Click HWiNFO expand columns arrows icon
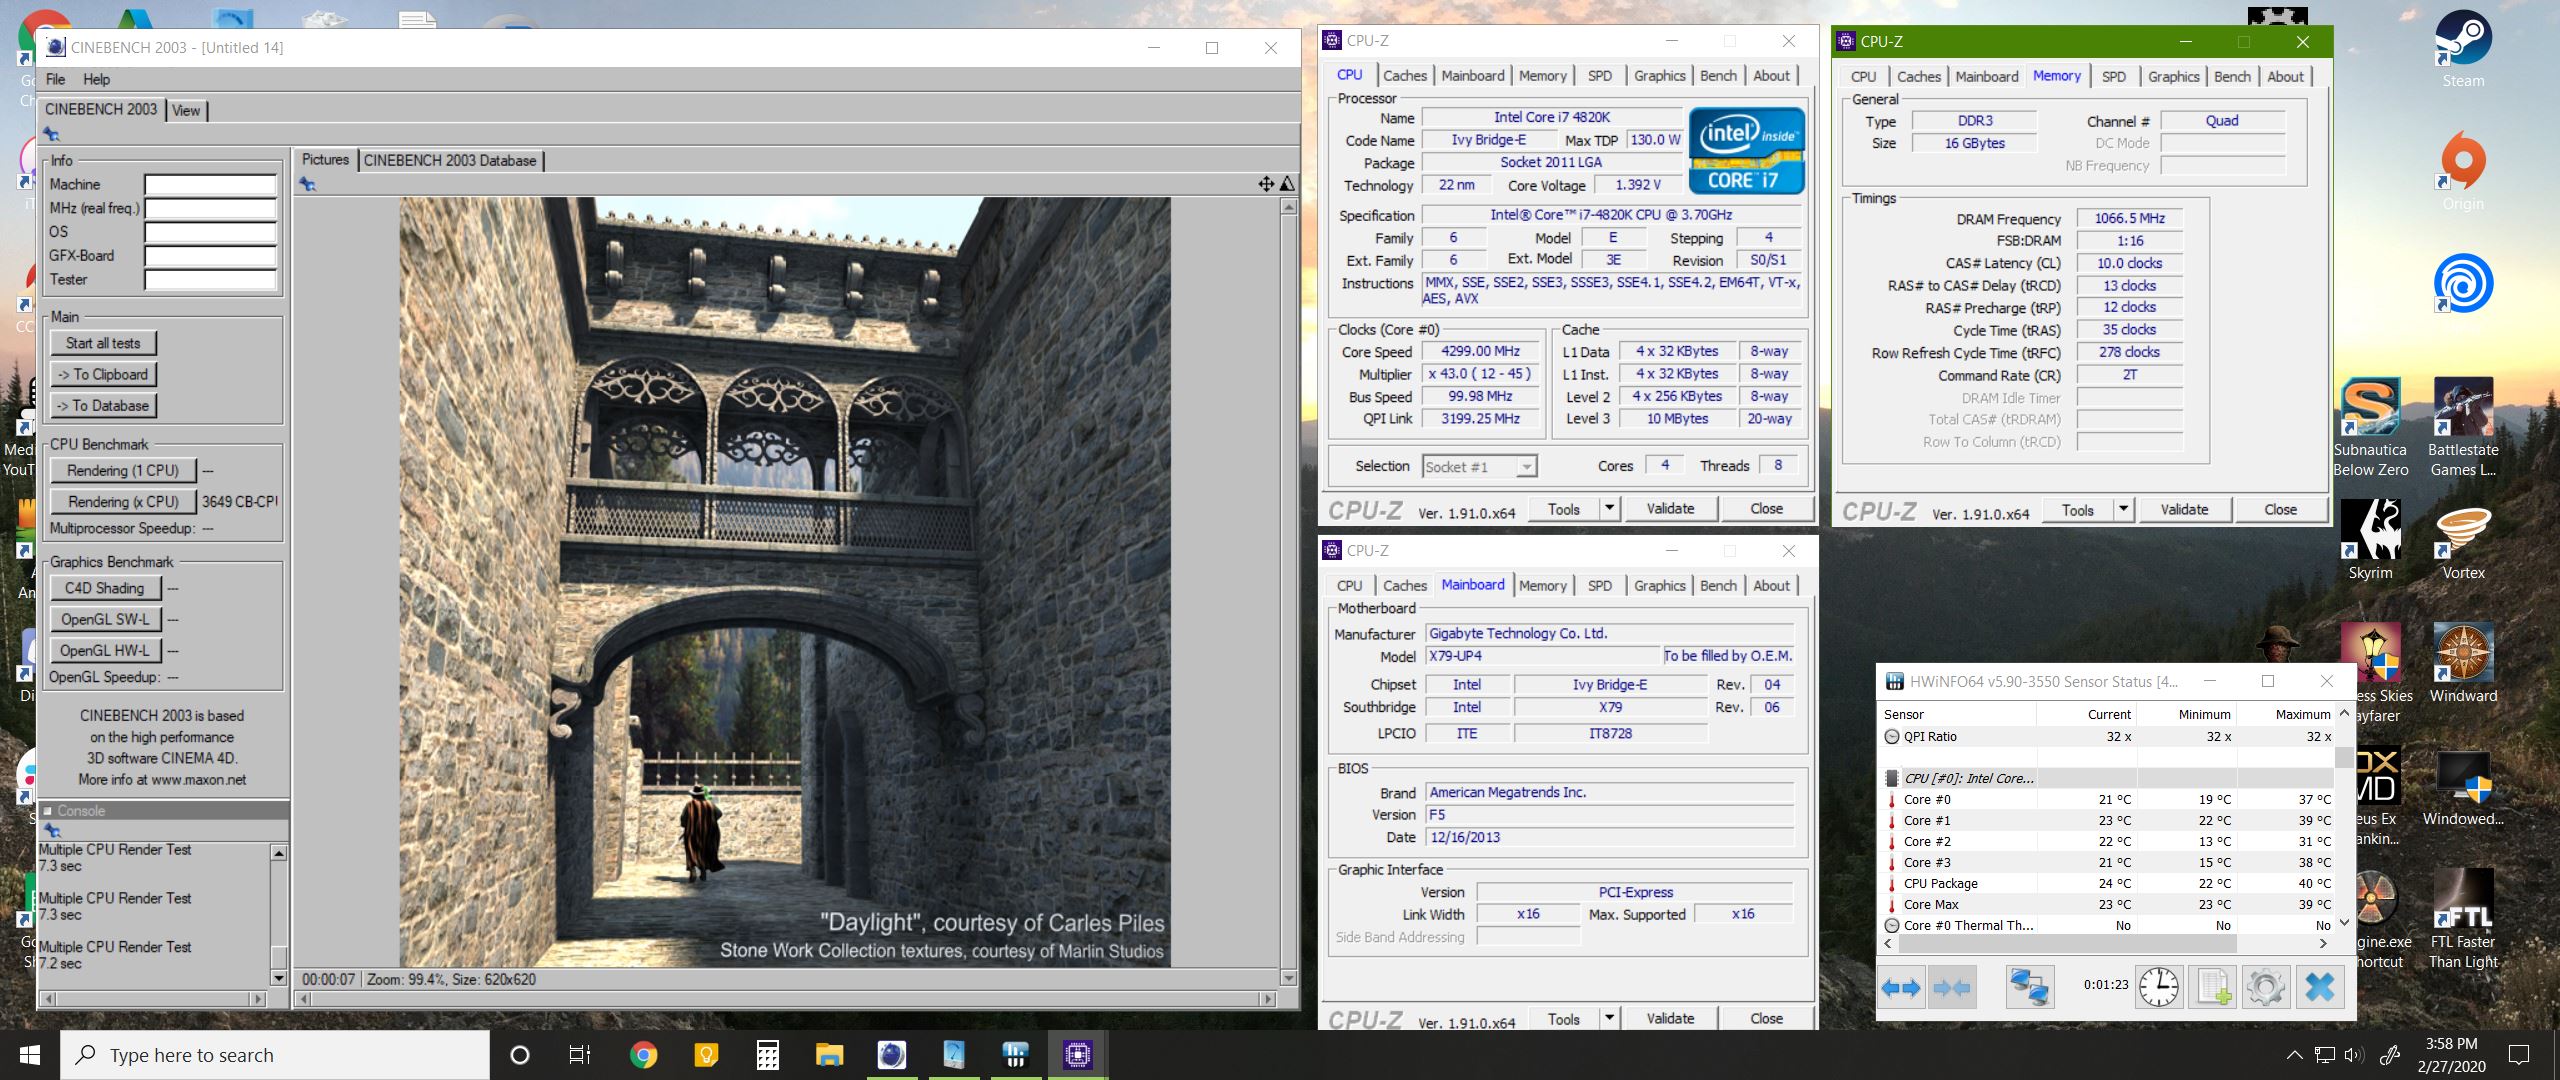 click(1900, 988)
